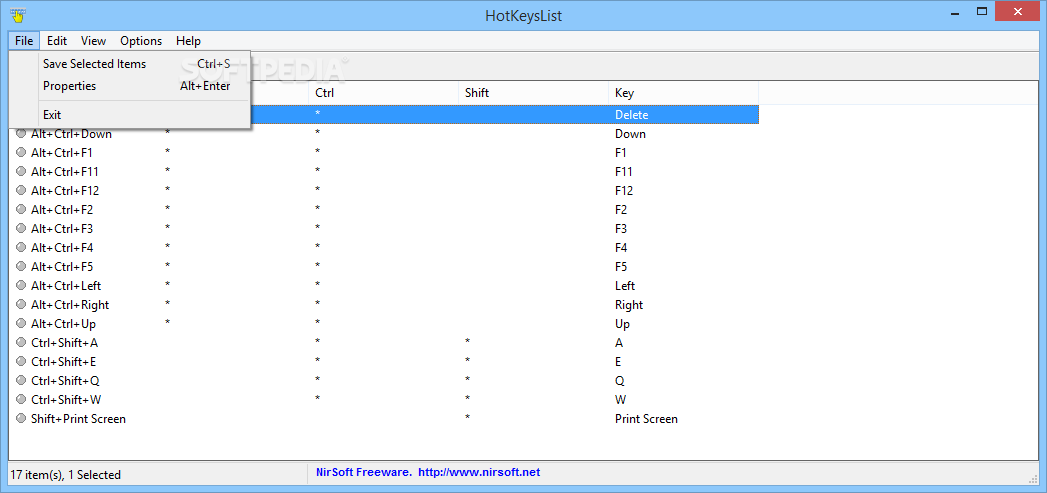The height and width of the screenshot is (493, 1047).
Task: Open the Options menu
Action: point(141,41)
